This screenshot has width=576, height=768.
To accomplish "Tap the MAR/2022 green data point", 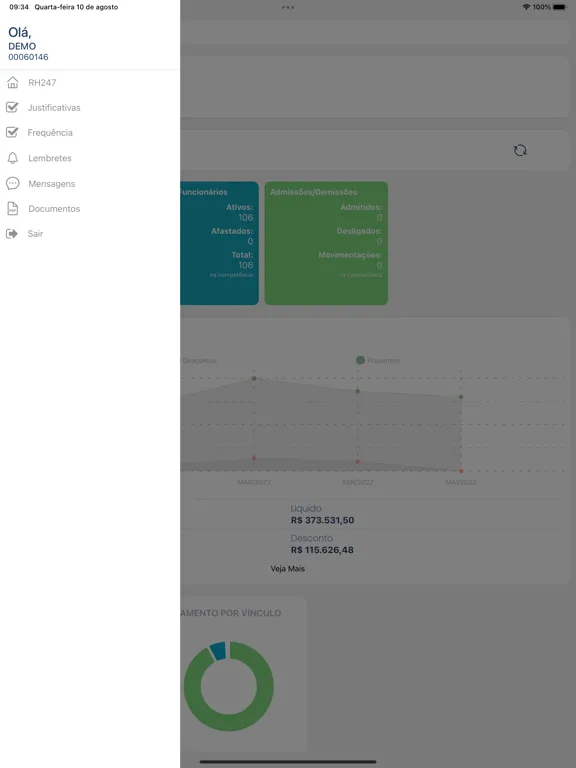I will pos(254,378).
